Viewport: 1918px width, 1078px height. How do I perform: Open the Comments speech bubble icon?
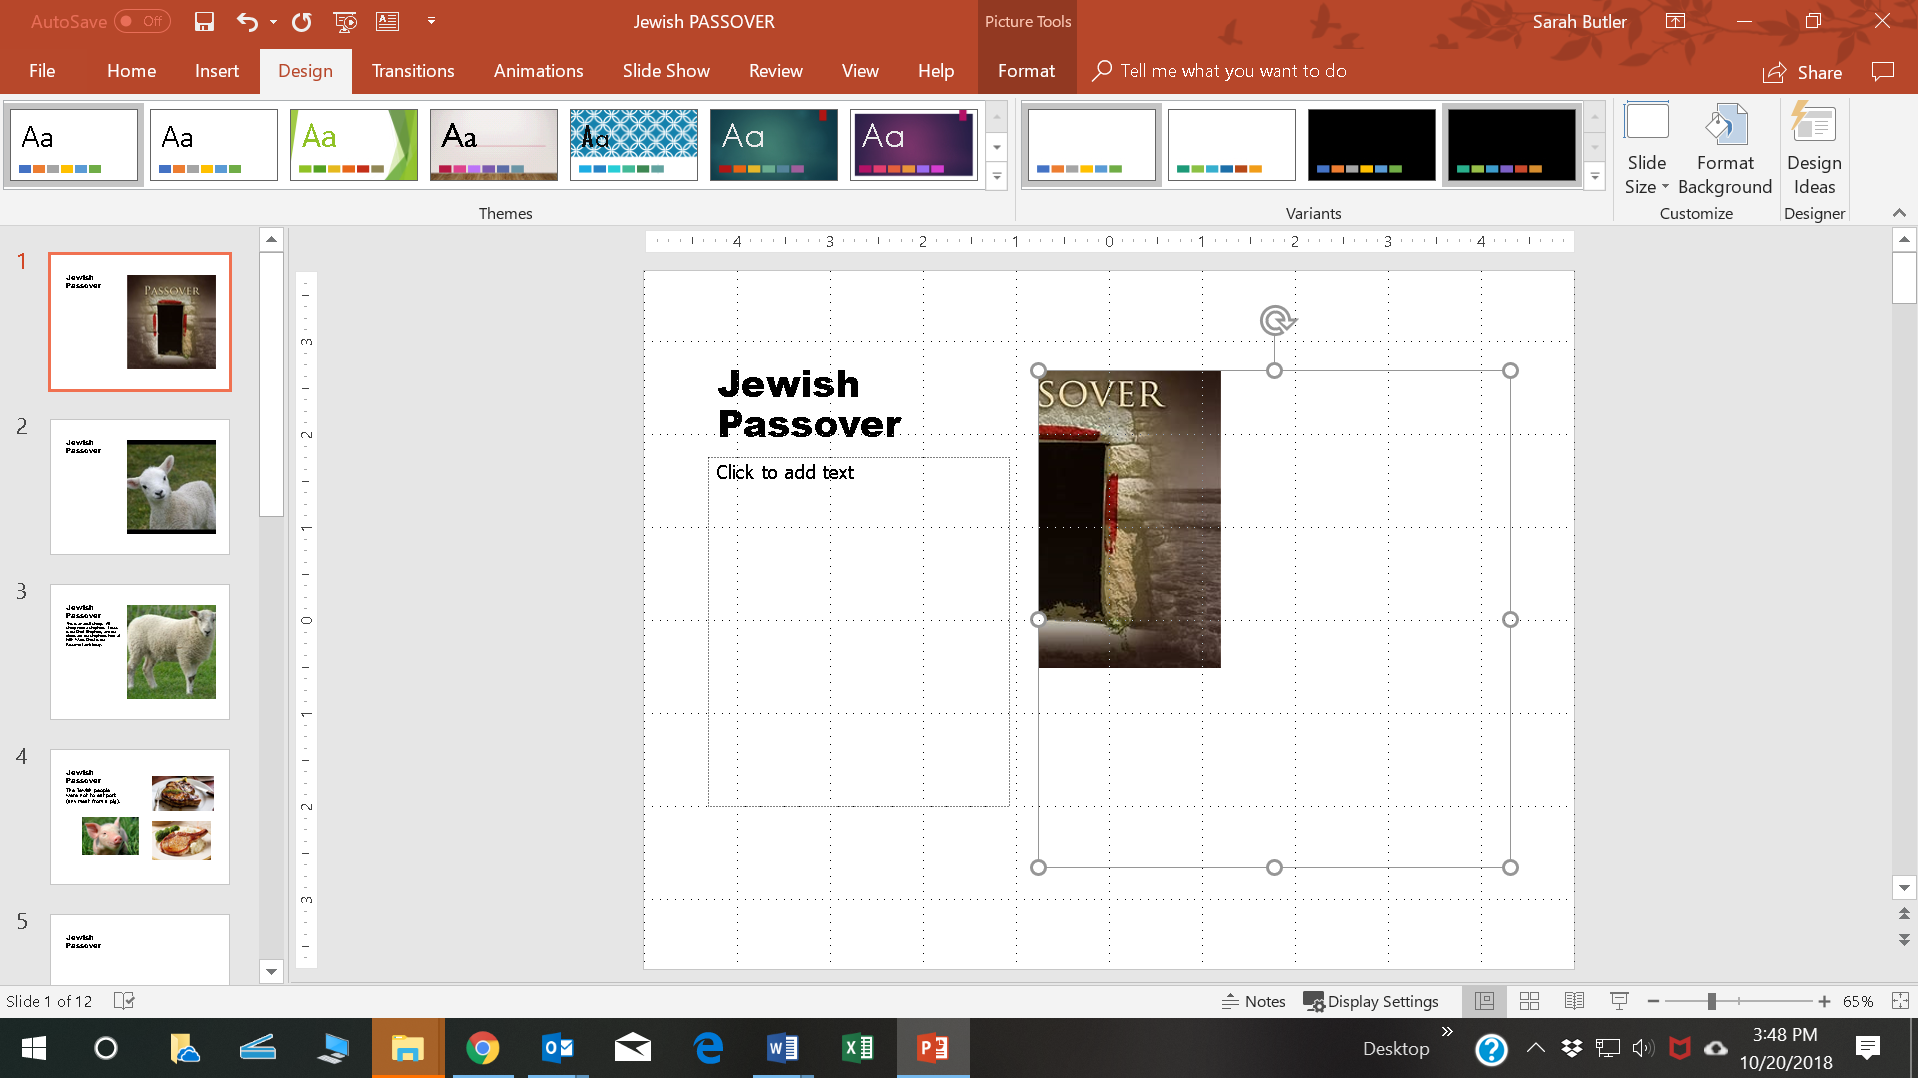(x=1883, y=71)
